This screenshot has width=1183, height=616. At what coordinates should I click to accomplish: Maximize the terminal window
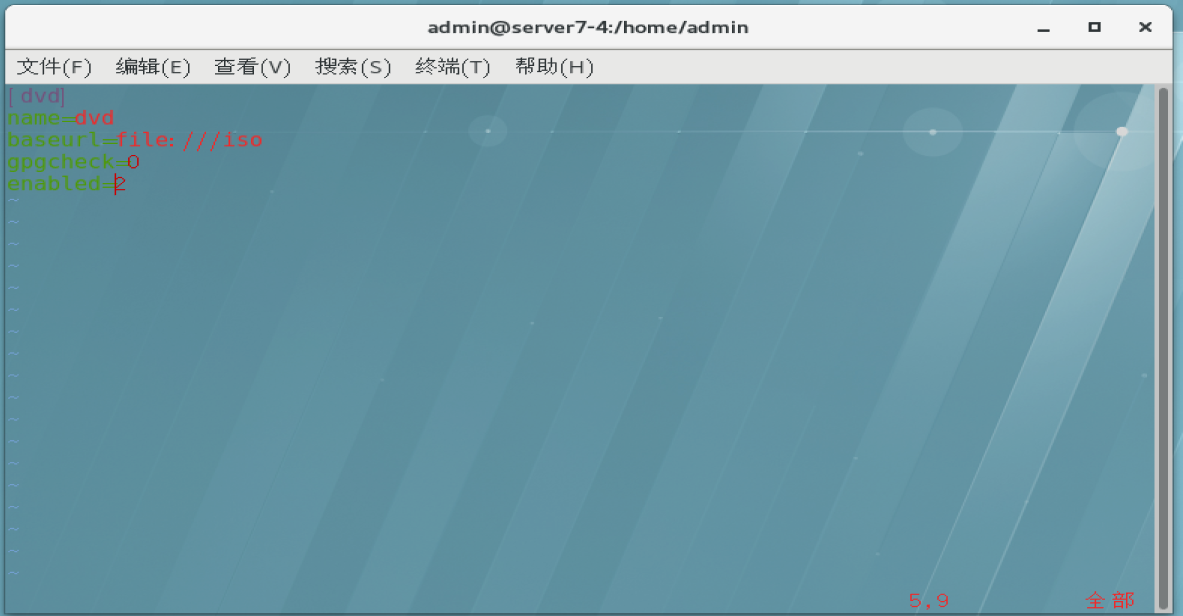click(1094, 27)
